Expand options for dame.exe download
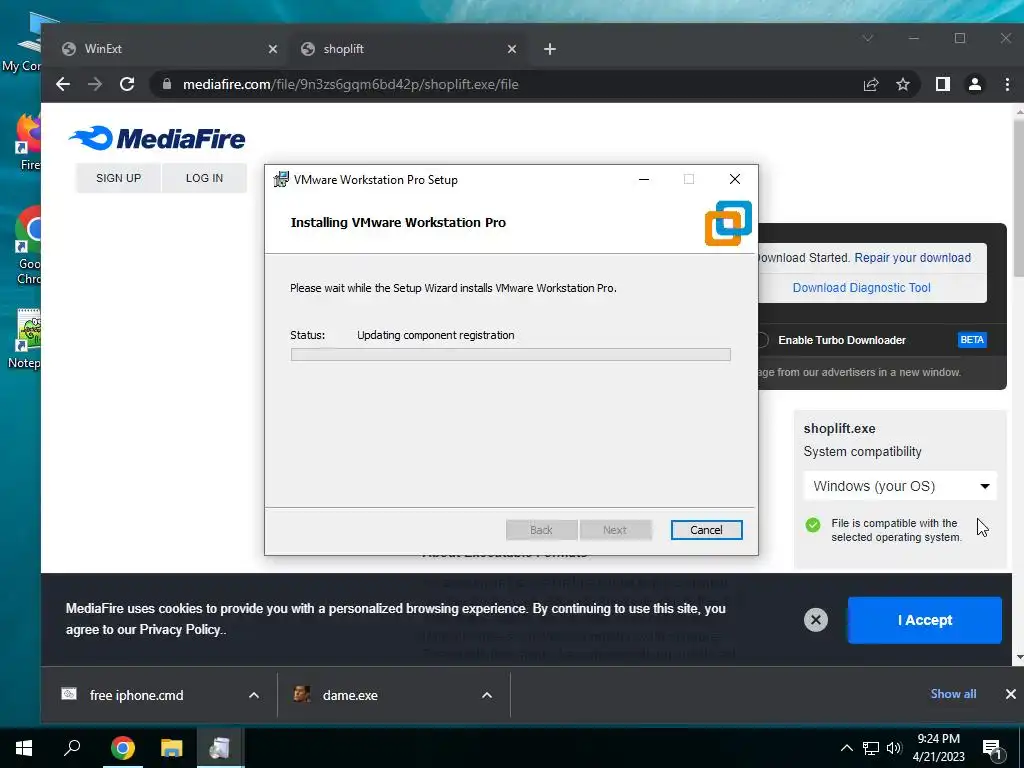Viewport: 1024px width, 768px height. (487, 696)
